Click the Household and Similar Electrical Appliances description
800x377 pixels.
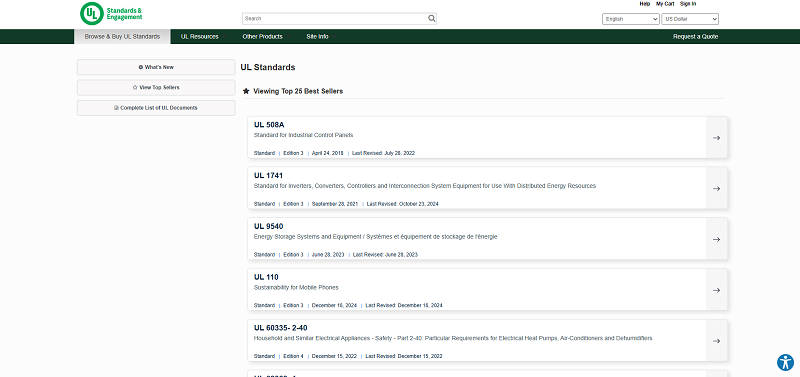click(x=453, y=339)
